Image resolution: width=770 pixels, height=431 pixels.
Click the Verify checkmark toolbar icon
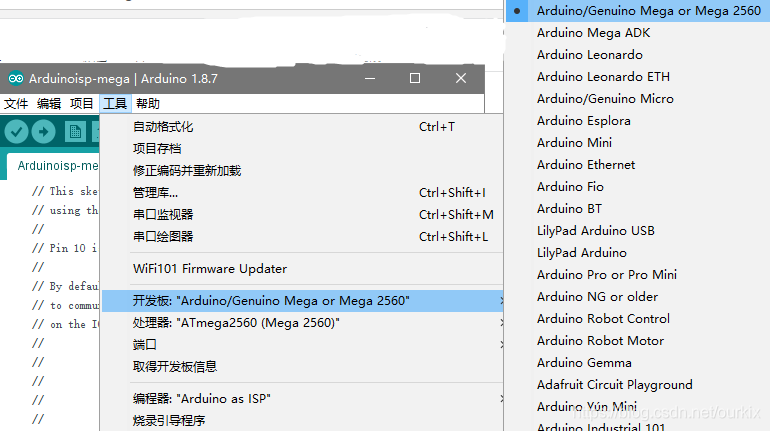pos(16,132)
